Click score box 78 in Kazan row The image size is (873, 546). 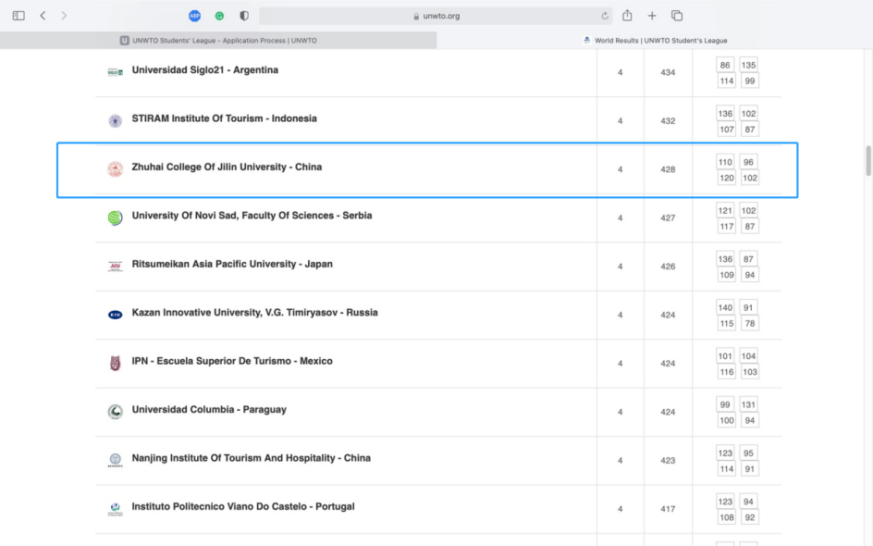[750, 323]
